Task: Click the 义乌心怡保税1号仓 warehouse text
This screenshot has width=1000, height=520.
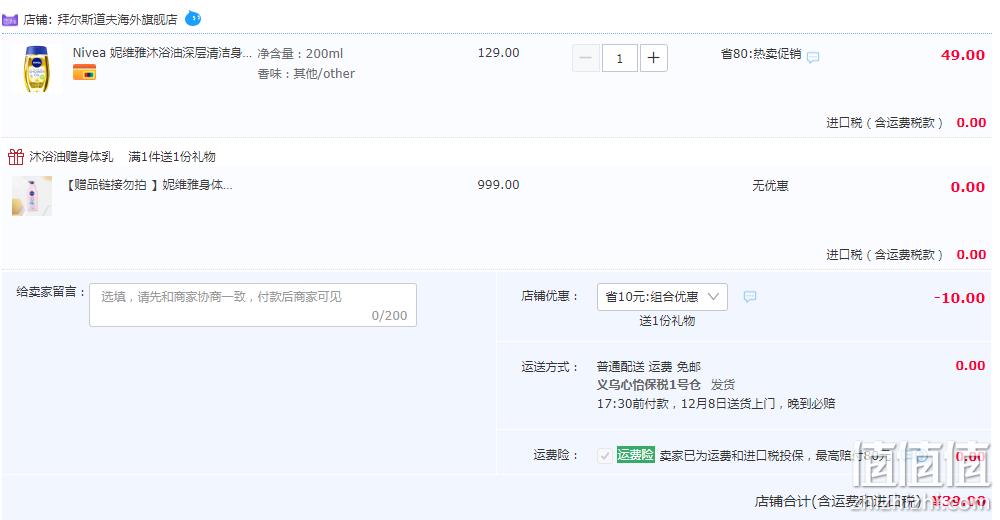Action: coord(649,385)
